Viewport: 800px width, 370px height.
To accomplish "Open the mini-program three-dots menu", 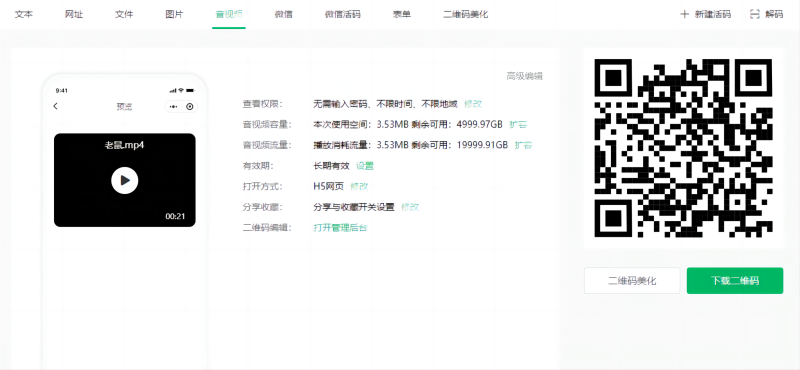I will 173,107.
